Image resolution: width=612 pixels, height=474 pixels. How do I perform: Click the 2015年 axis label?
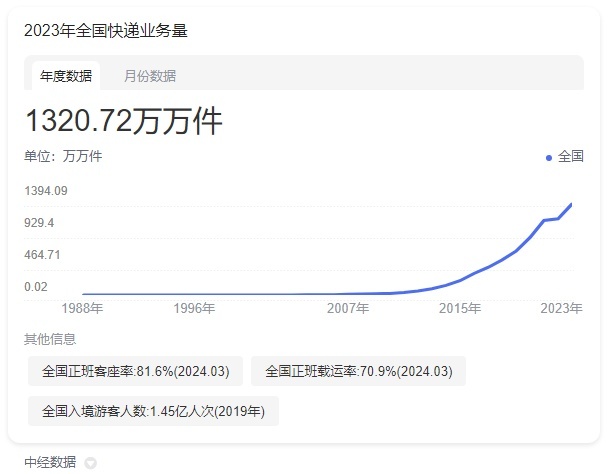click(460, 308)
